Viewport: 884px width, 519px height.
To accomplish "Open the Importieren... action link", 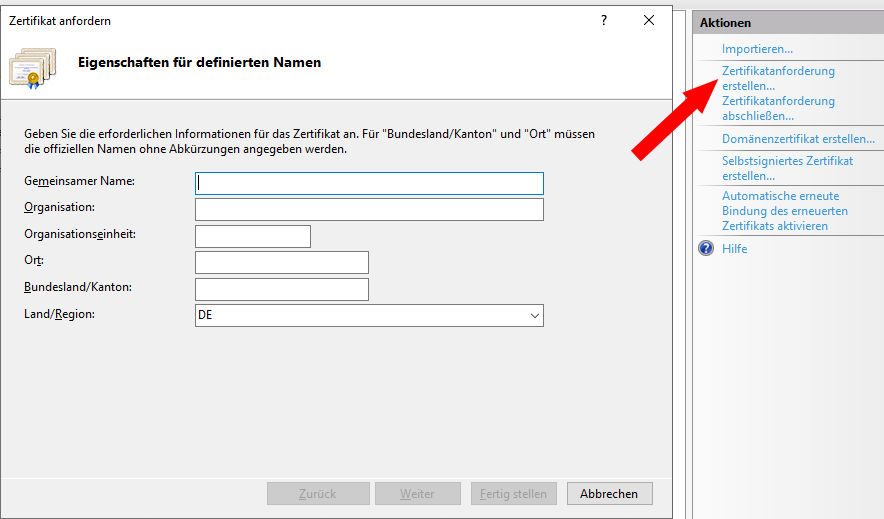I will click(757, 49).
